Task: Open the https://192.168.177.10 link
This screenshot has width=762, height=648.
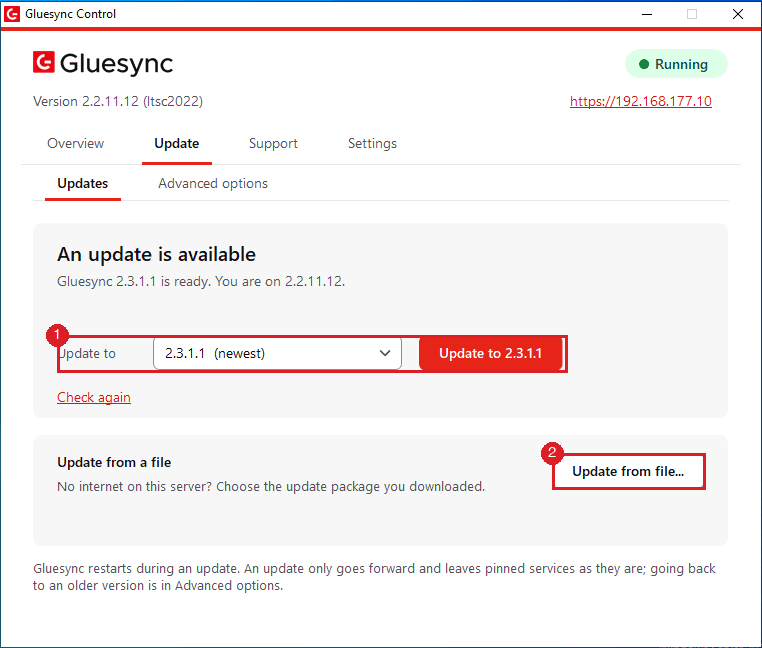Action: [x=641, y=101]
